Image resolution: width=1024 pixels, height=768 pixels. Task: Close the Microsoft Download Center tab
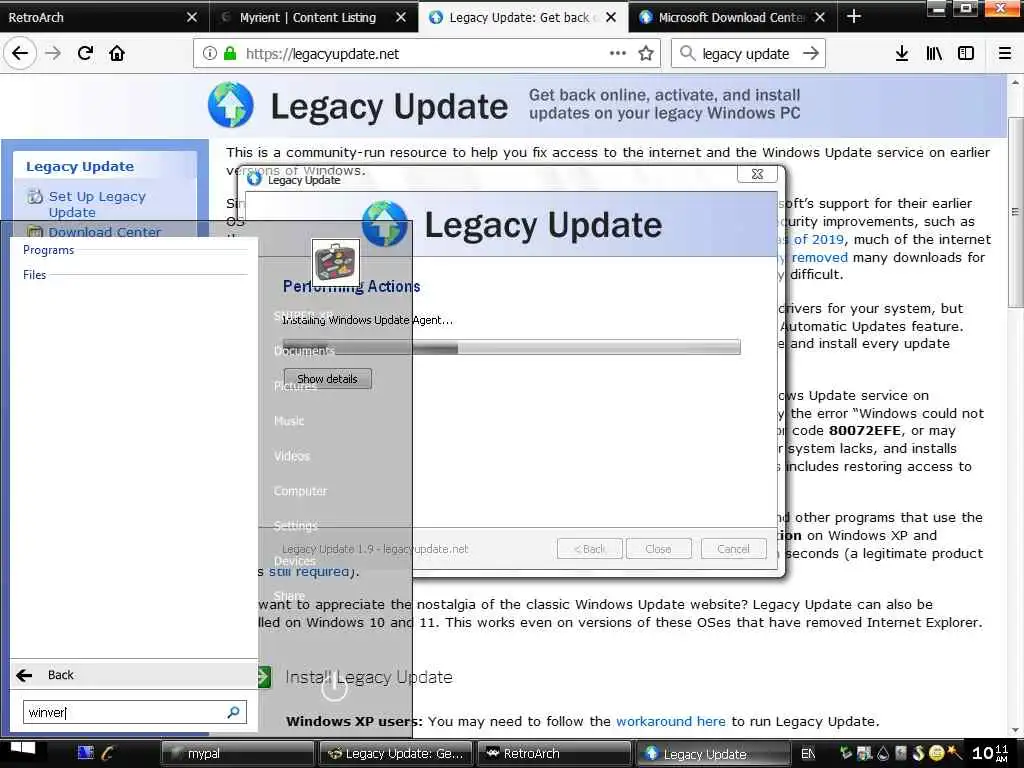(820, 18)
